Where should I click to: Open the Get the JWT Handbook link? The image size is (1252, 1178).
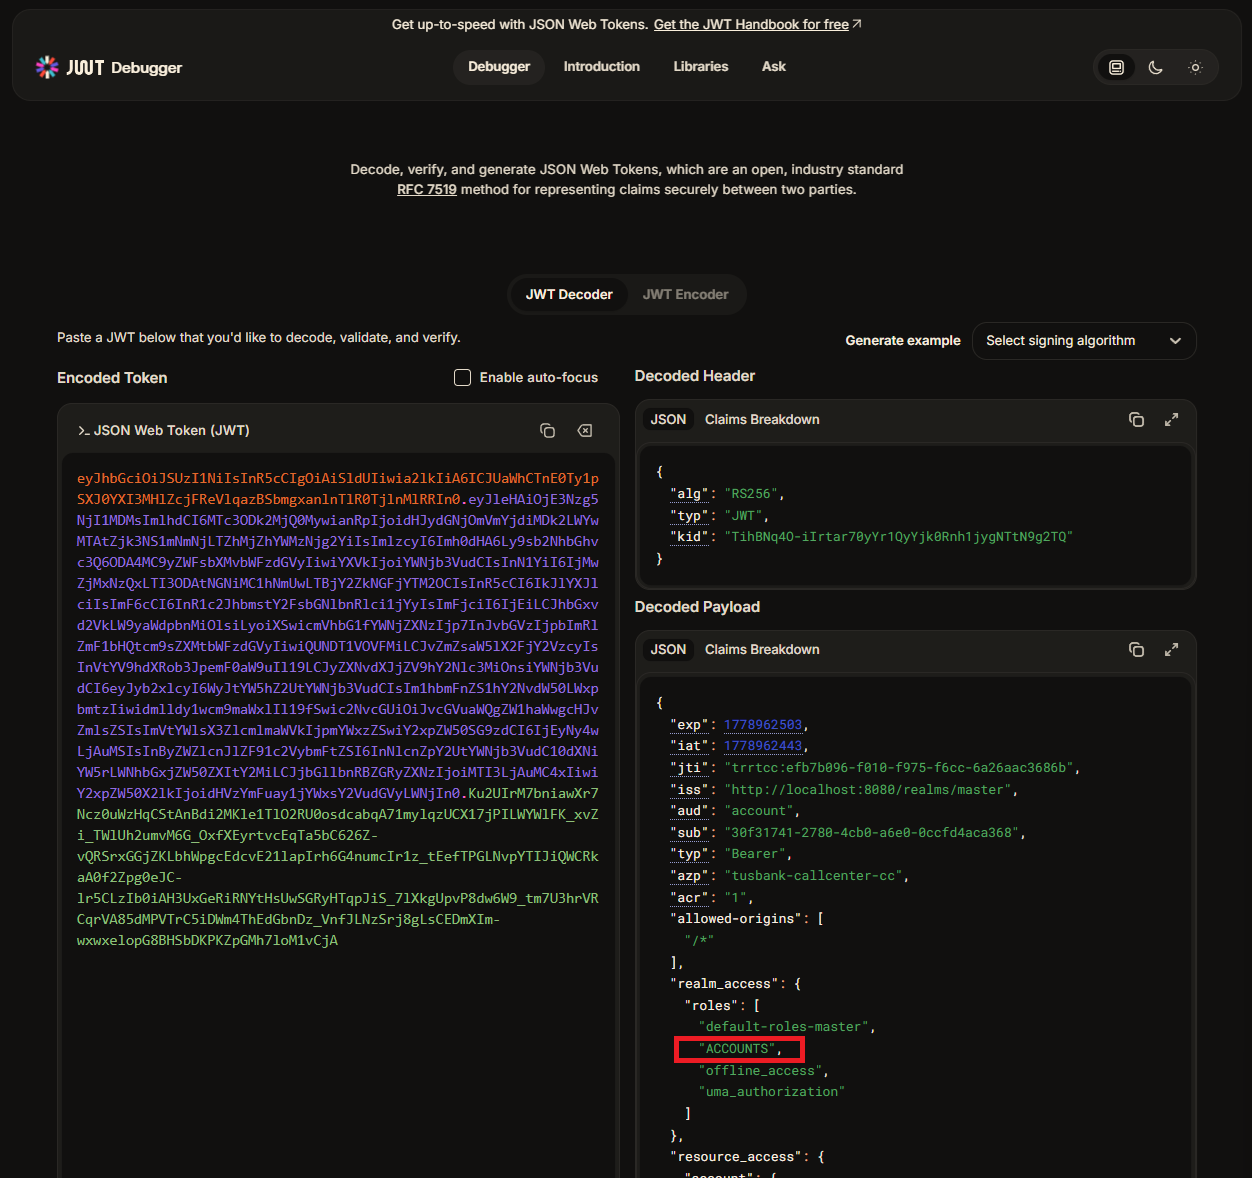(x=757, y=24)
